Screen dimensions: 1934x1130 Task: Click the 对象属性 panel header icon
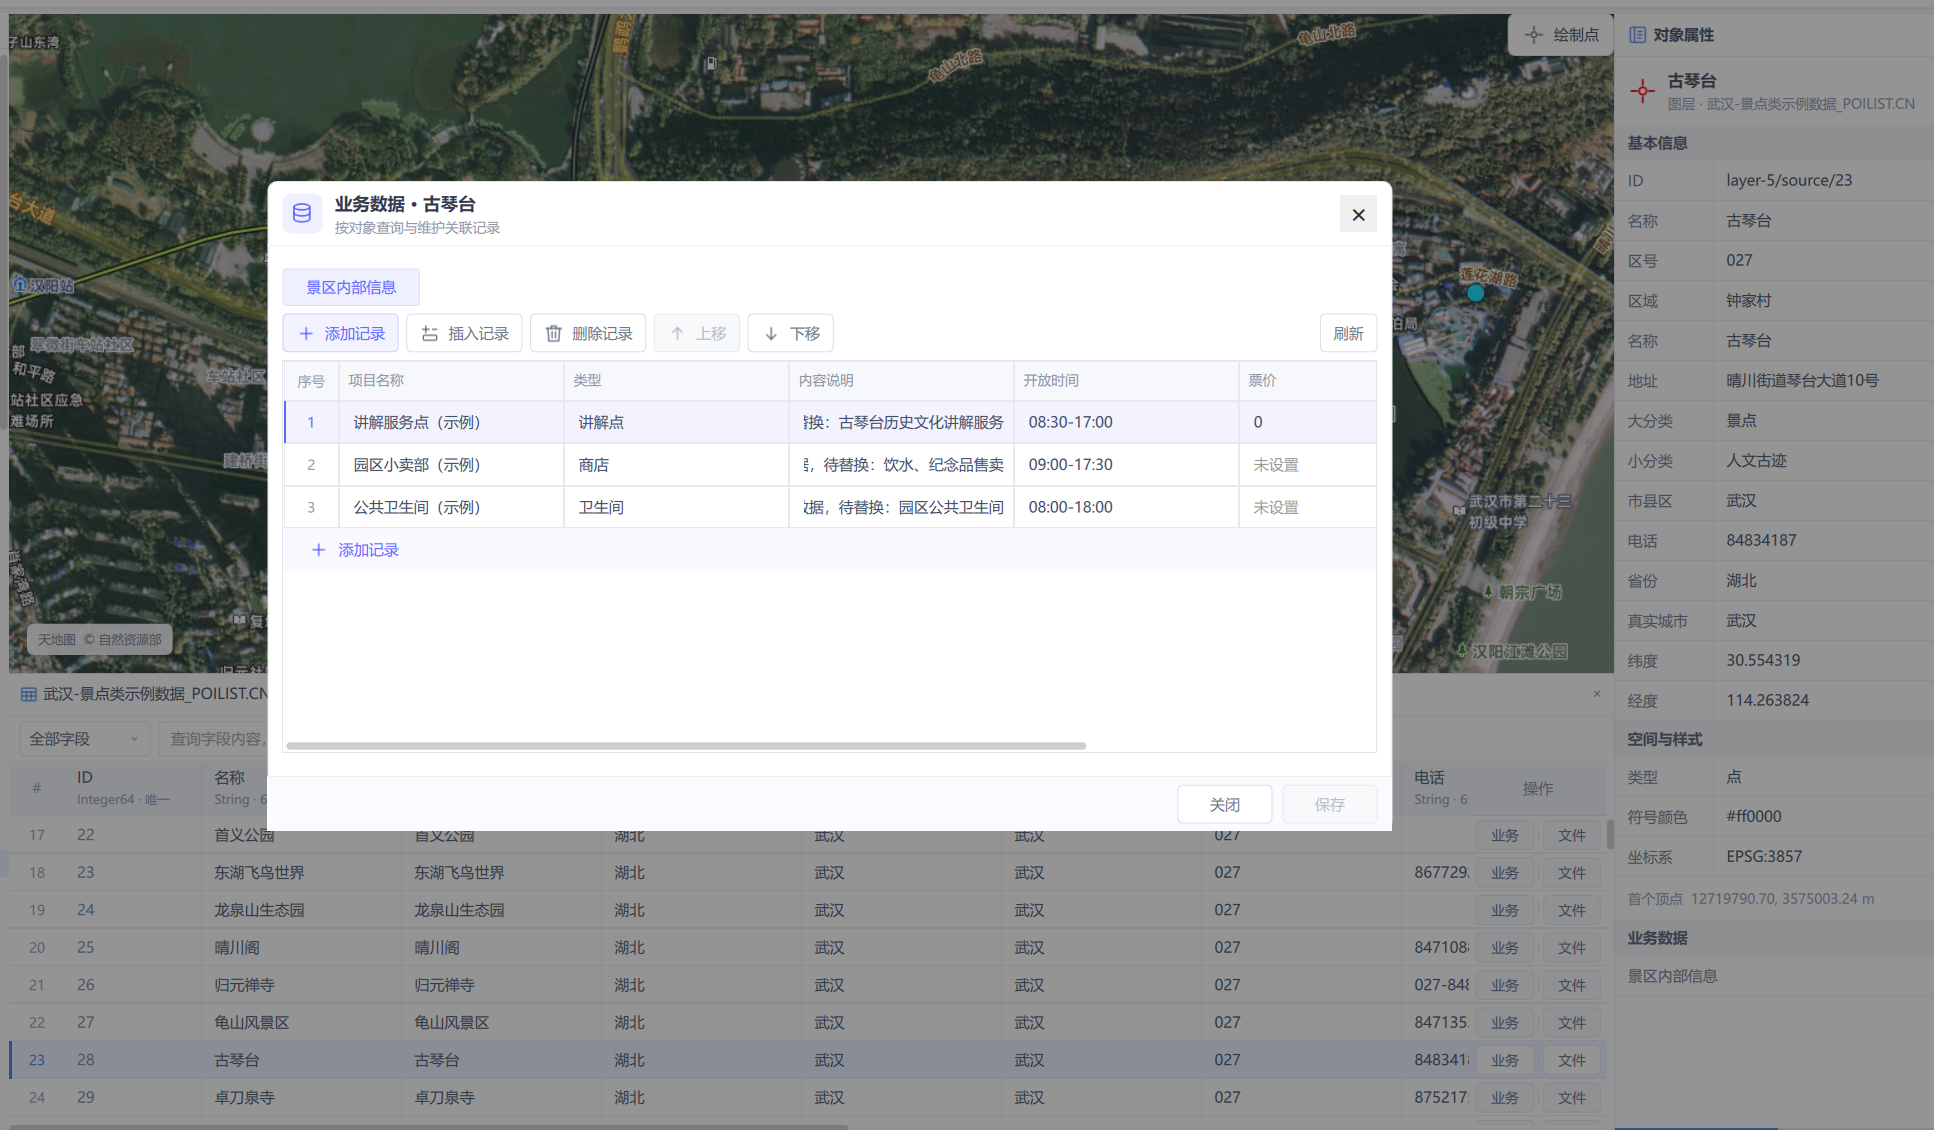[x=1637, y=35]
